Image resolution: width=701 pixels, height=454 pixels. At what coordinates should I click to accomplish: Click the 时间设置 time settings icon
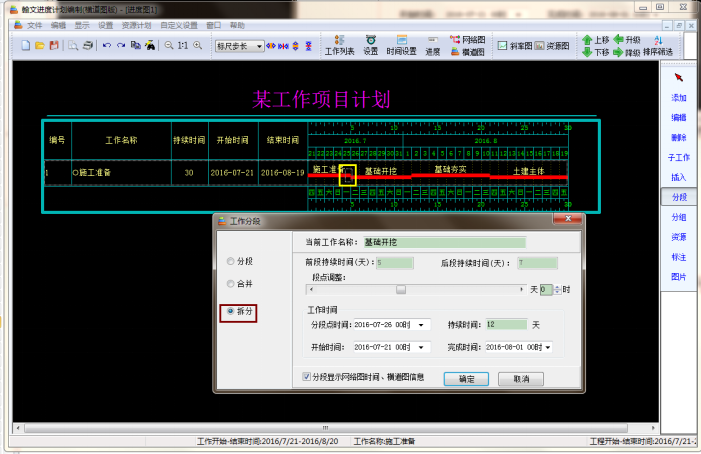coord(401,45)
